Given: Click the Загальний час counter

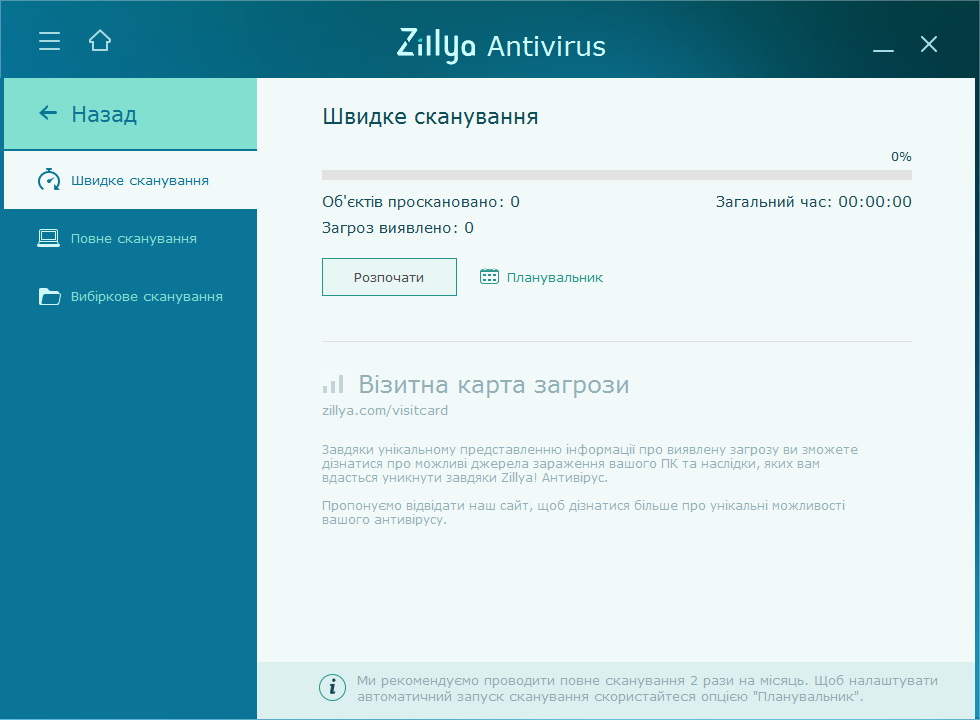Looking at the screenshot, I should 812,201.
